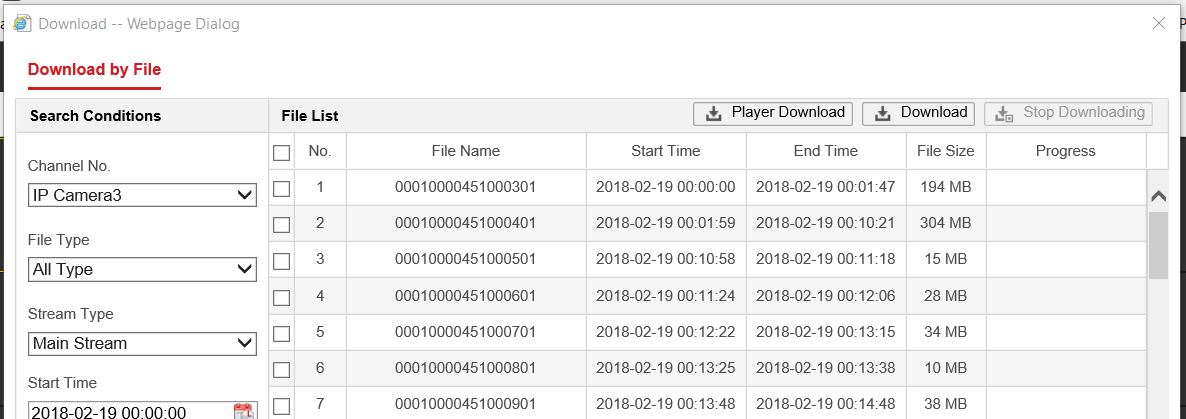Image resolution: width=1186 pixels, height=419 pixels.
Task: Tick the checkbox for file number 5
Action: tap(282, 333)
